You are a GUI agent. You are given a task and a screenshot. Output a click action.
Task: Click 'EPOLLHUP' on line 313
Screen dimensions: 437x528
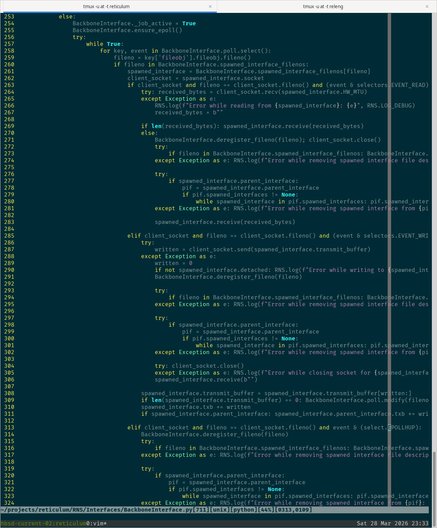[x=403, y=427]
